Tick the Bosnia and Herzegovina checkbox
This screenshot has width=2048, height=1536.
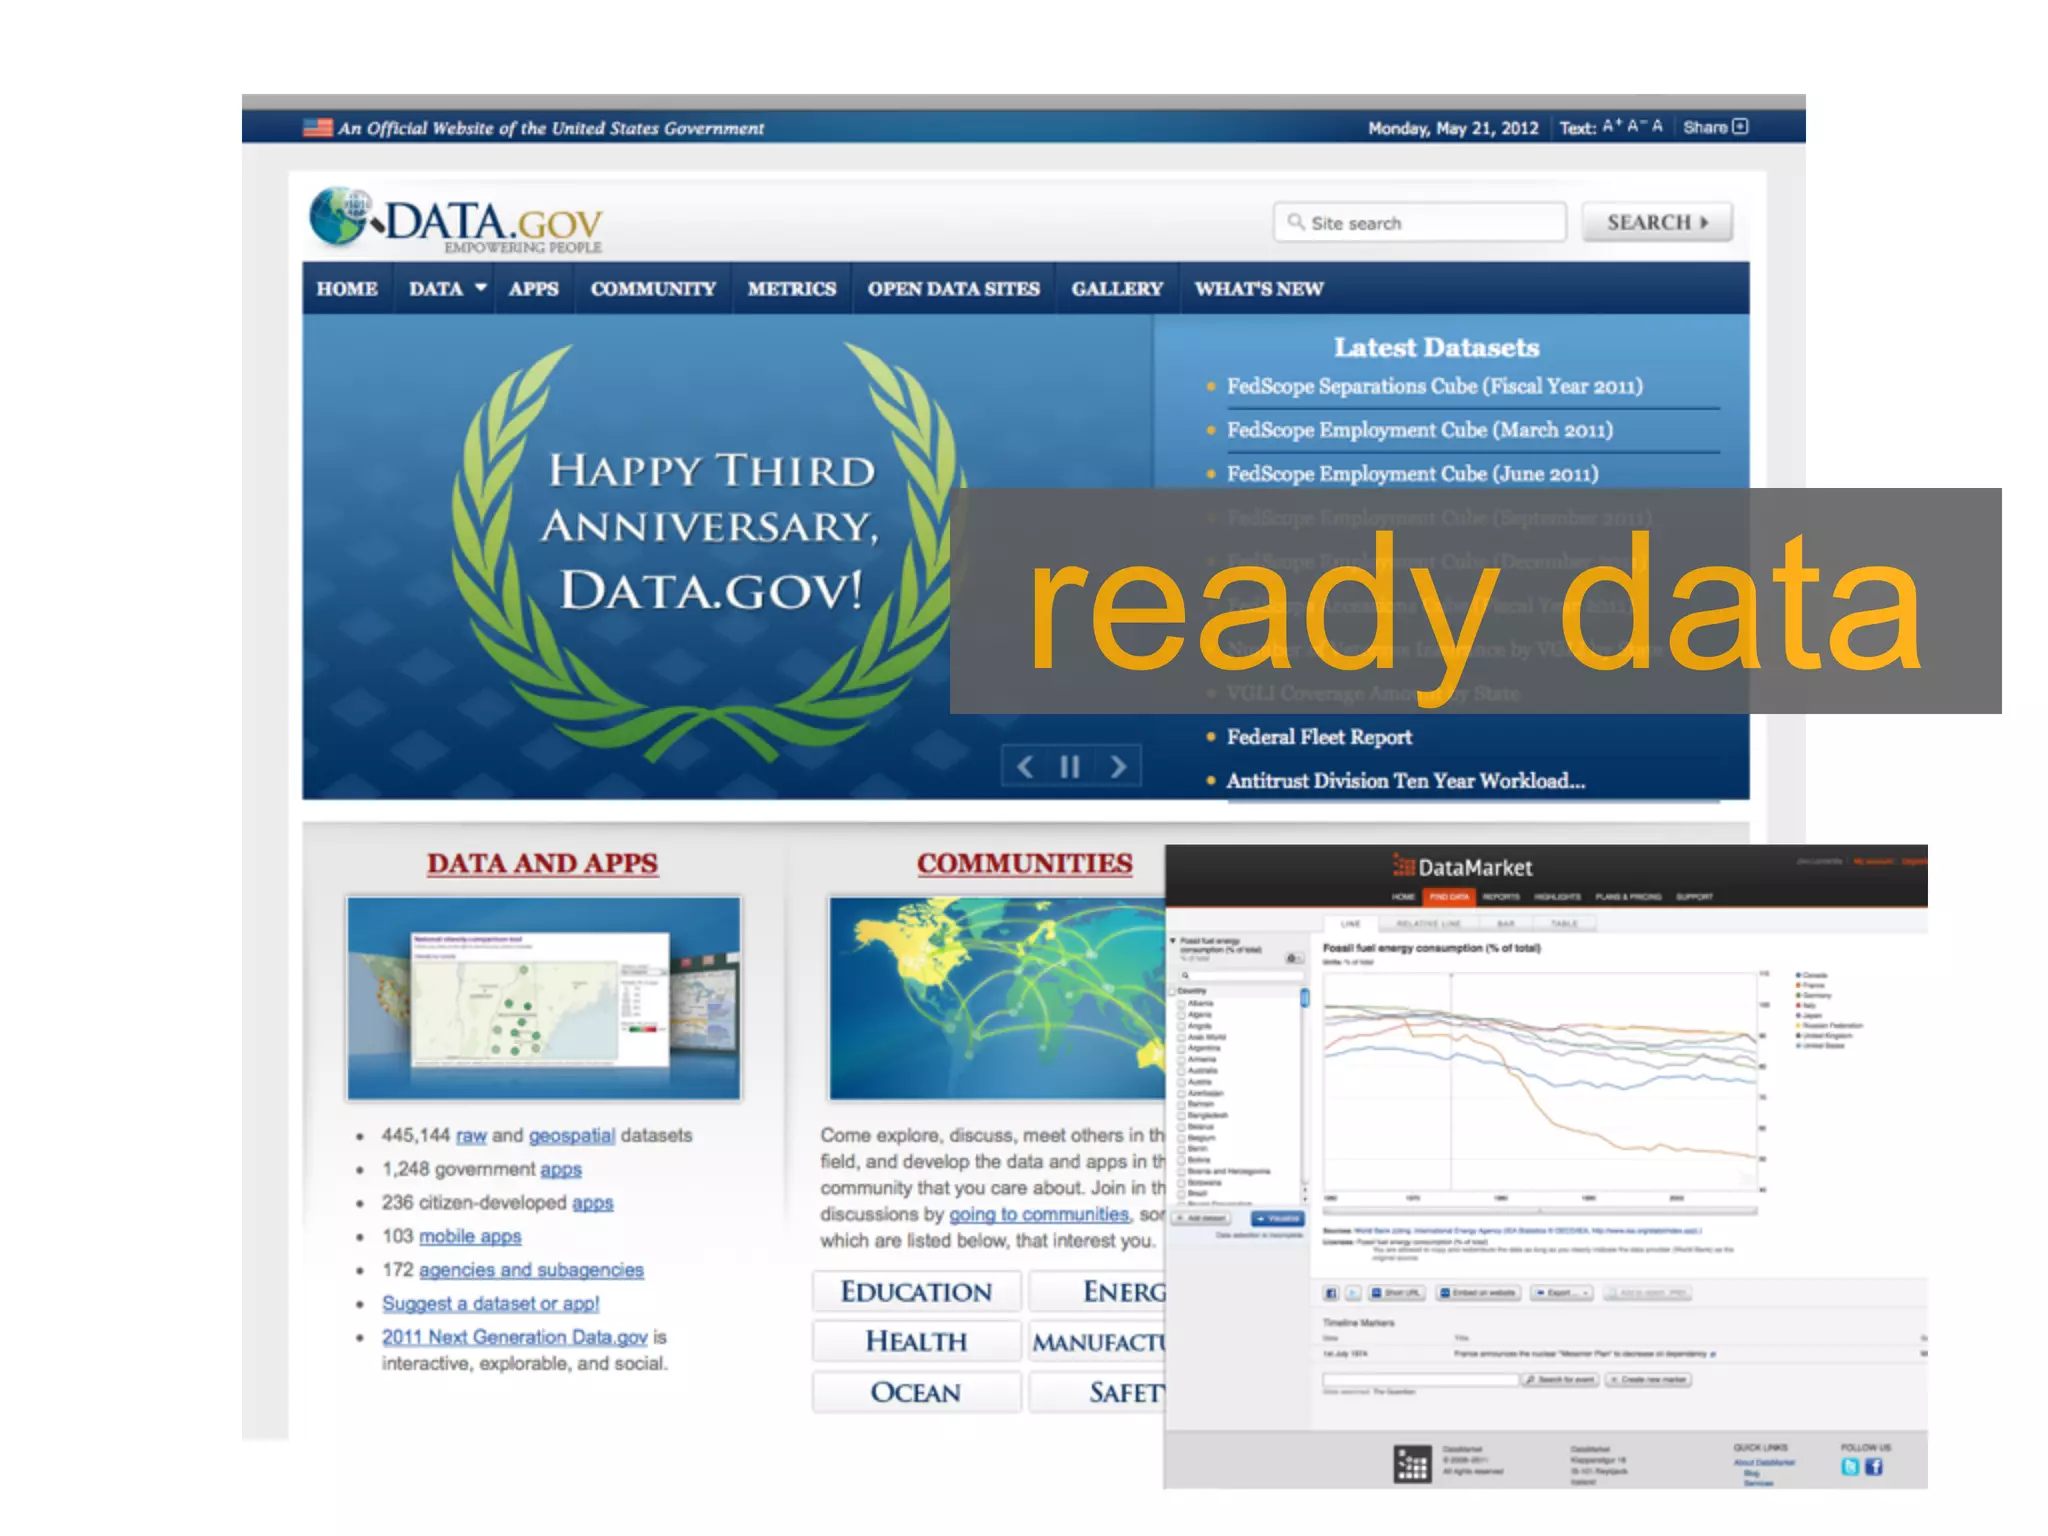1181,1171
